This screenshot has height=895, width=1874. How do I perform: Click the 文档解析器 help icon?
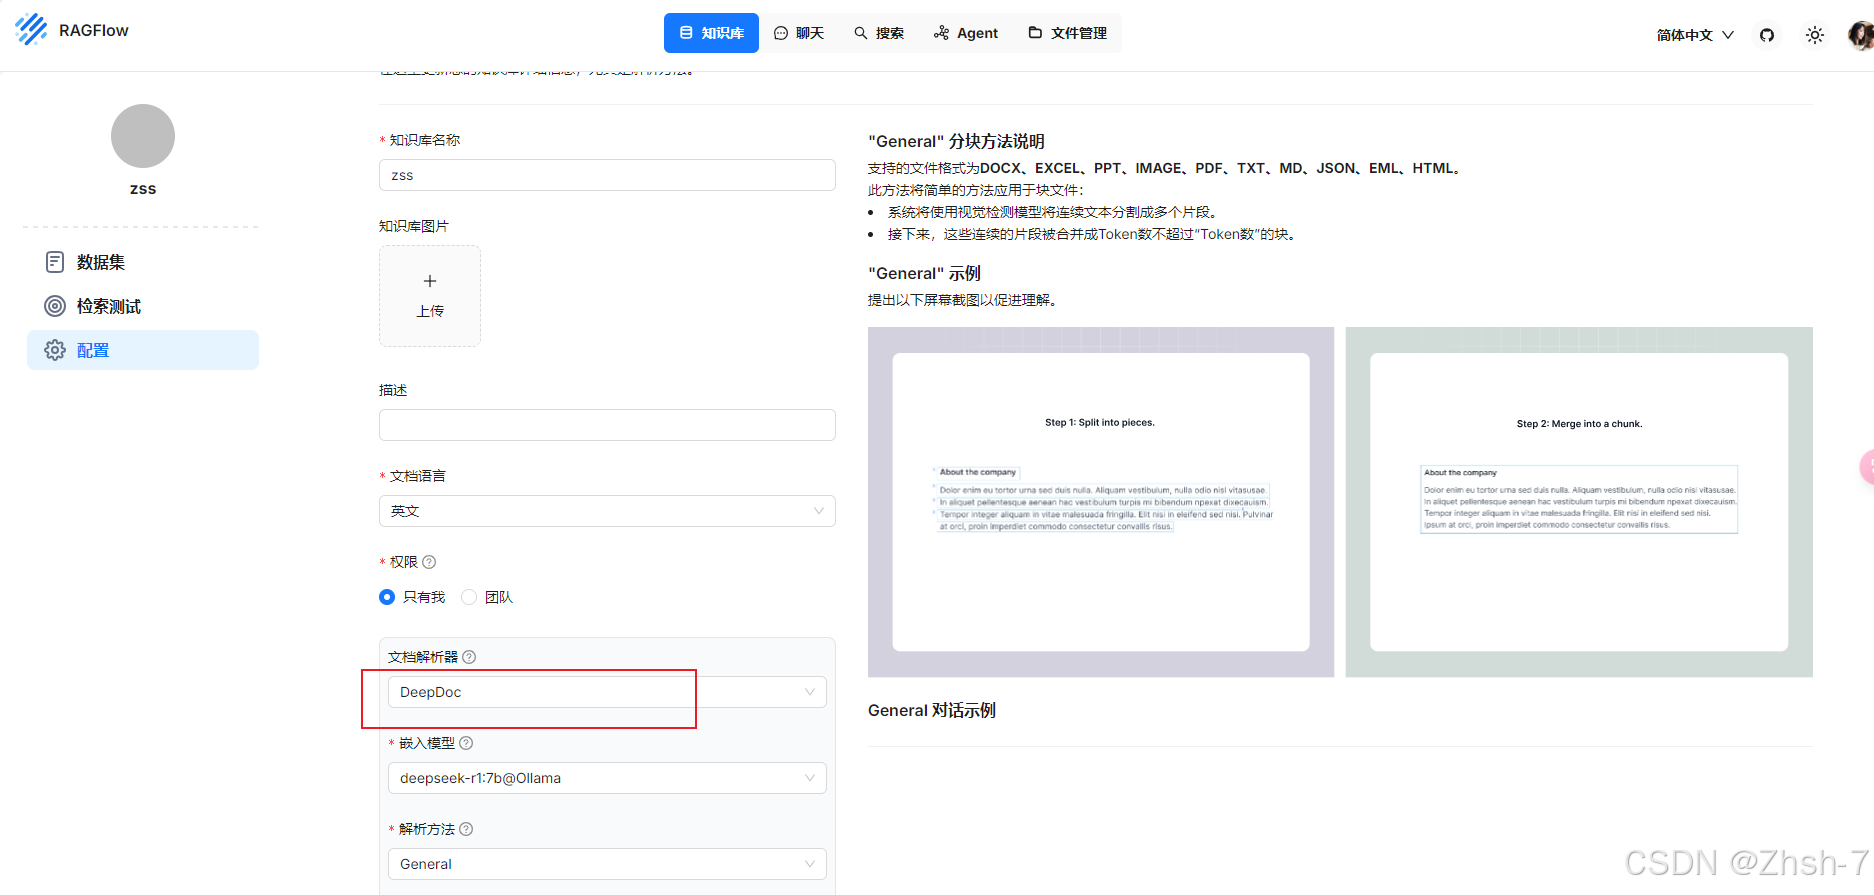469,657
